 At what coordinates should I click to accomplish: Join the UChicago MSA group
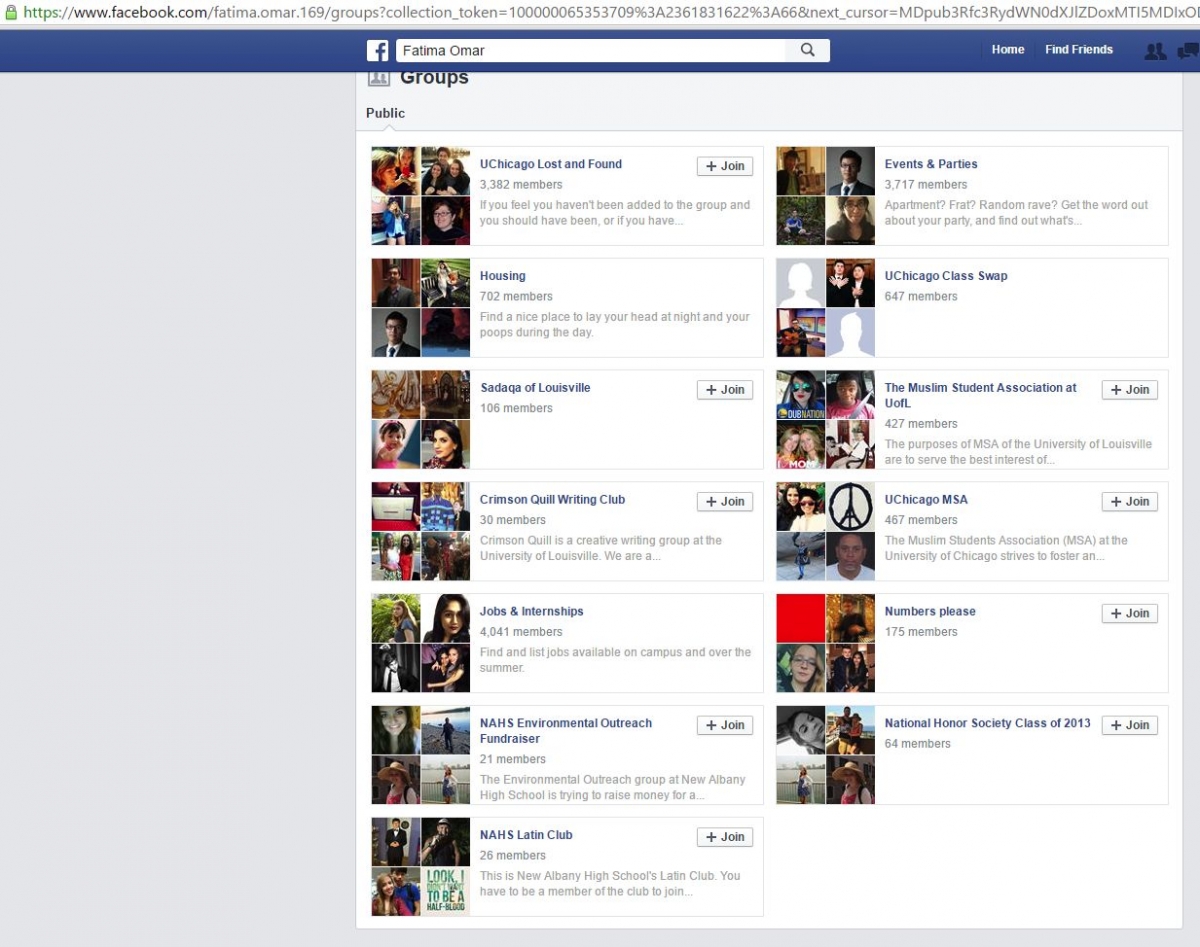point(1130,502)
